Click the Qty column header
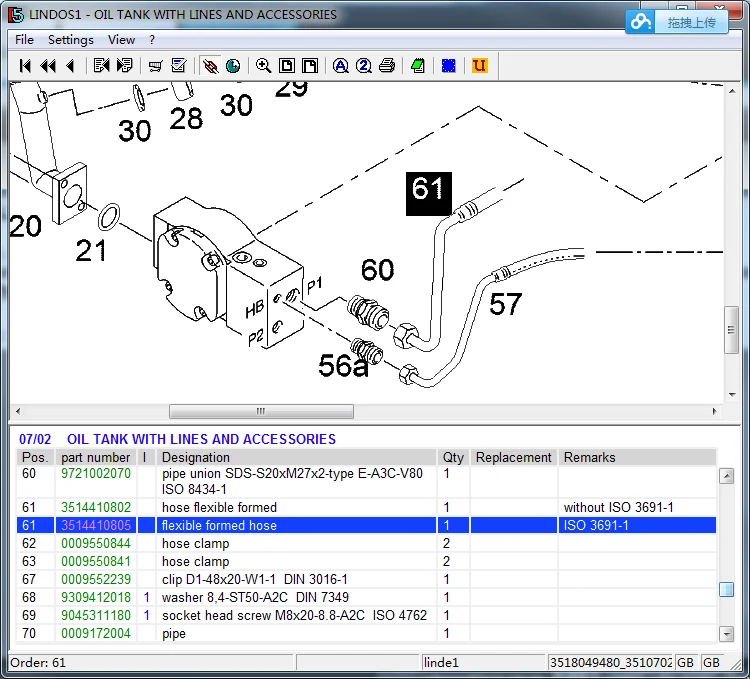This screenshot has height=679, width=750. [453, 458]
